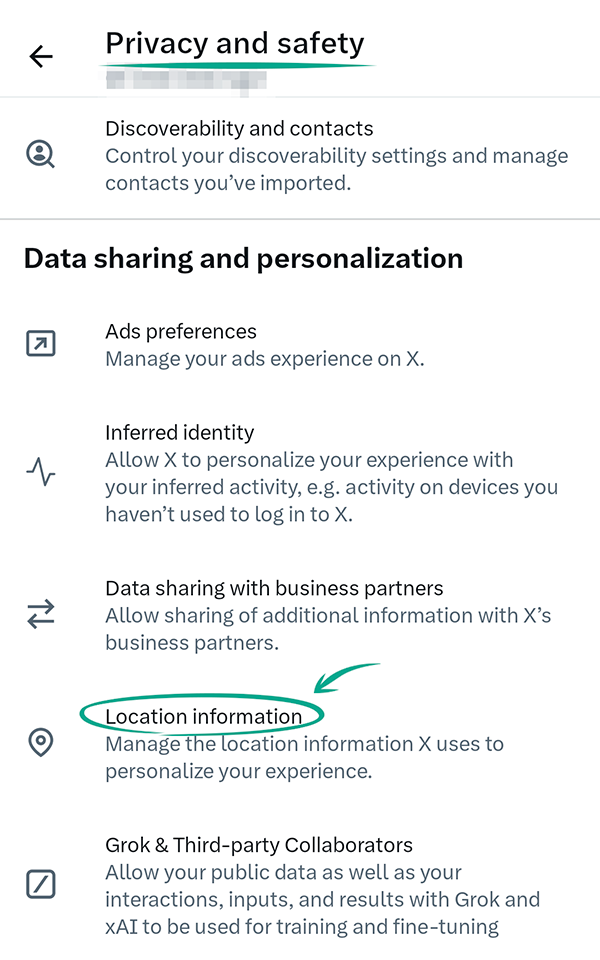The image size is (600, 960).
Task: Open Ads preferences
Action: 181,332
